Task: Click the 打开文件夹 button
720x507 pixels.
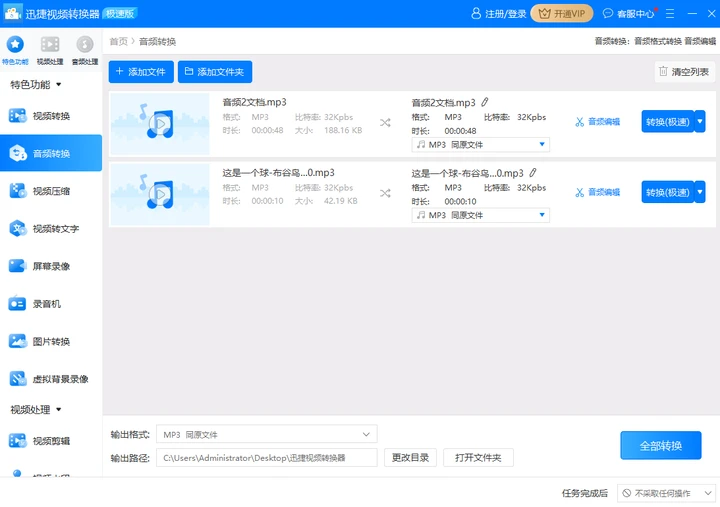Action: point(478,458)
